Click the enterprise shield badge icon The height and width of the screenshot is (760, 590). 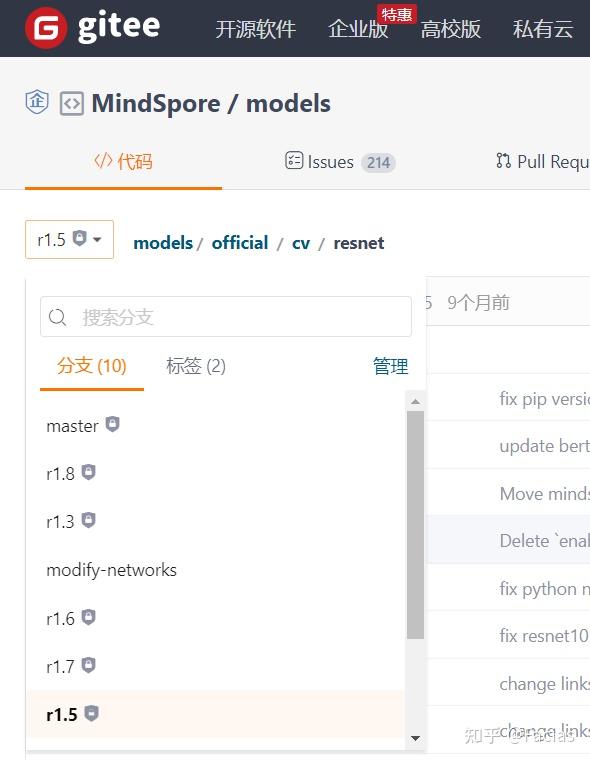click(x=37, y=102)
